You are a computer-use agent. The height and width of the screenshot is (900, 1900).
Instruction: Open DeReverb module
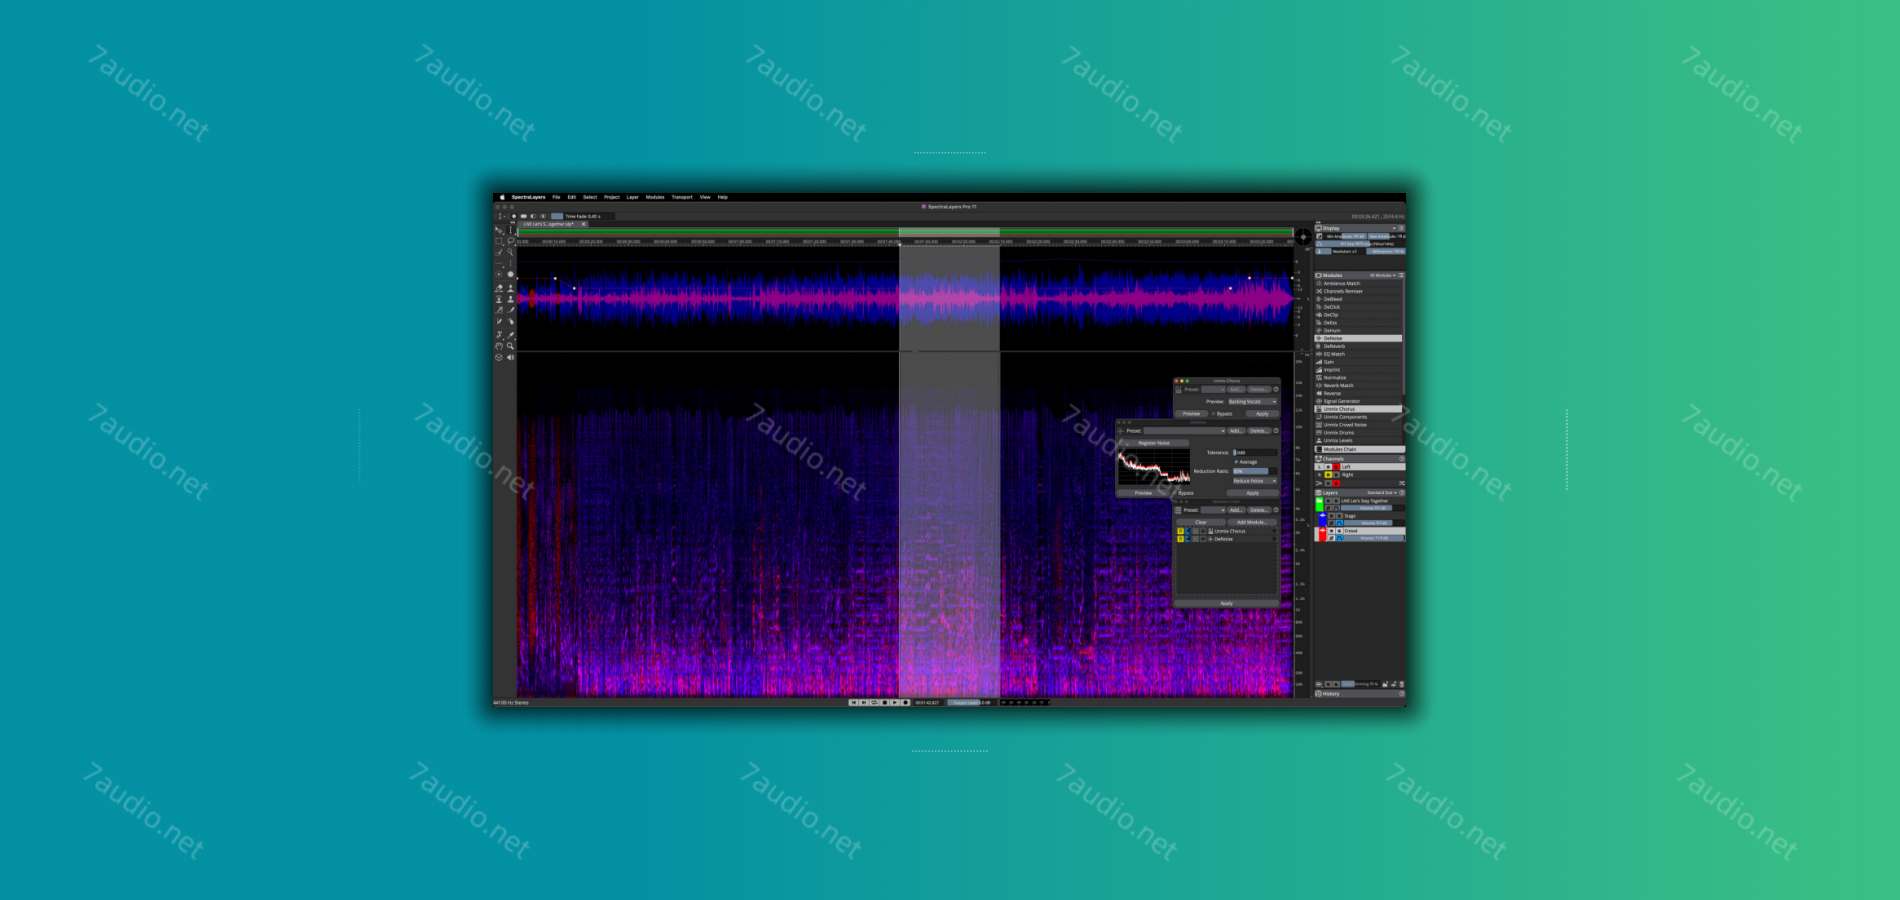(x=1358, y=346)
